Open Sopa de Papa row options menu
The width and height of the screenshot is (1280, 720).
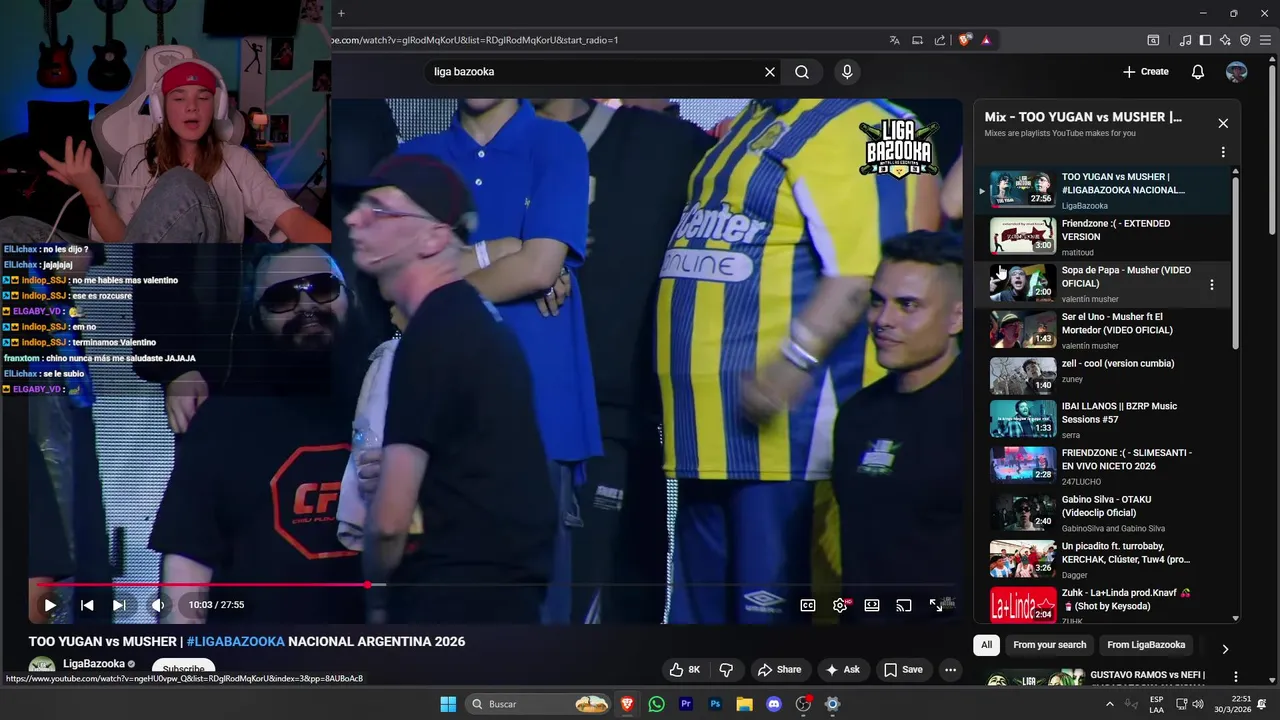[1212, 285]
